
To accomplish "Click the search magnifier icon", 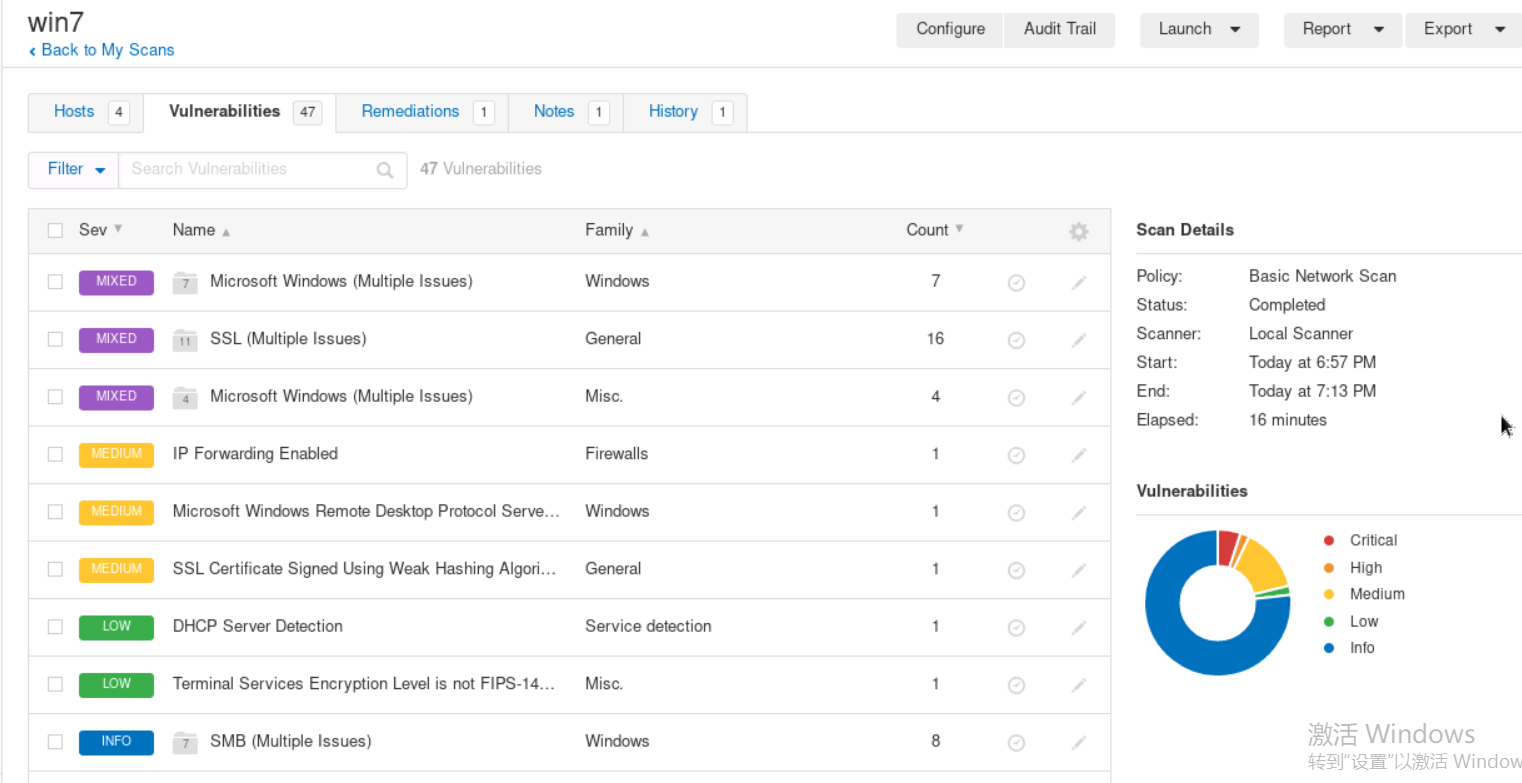I will click(385, 170).
